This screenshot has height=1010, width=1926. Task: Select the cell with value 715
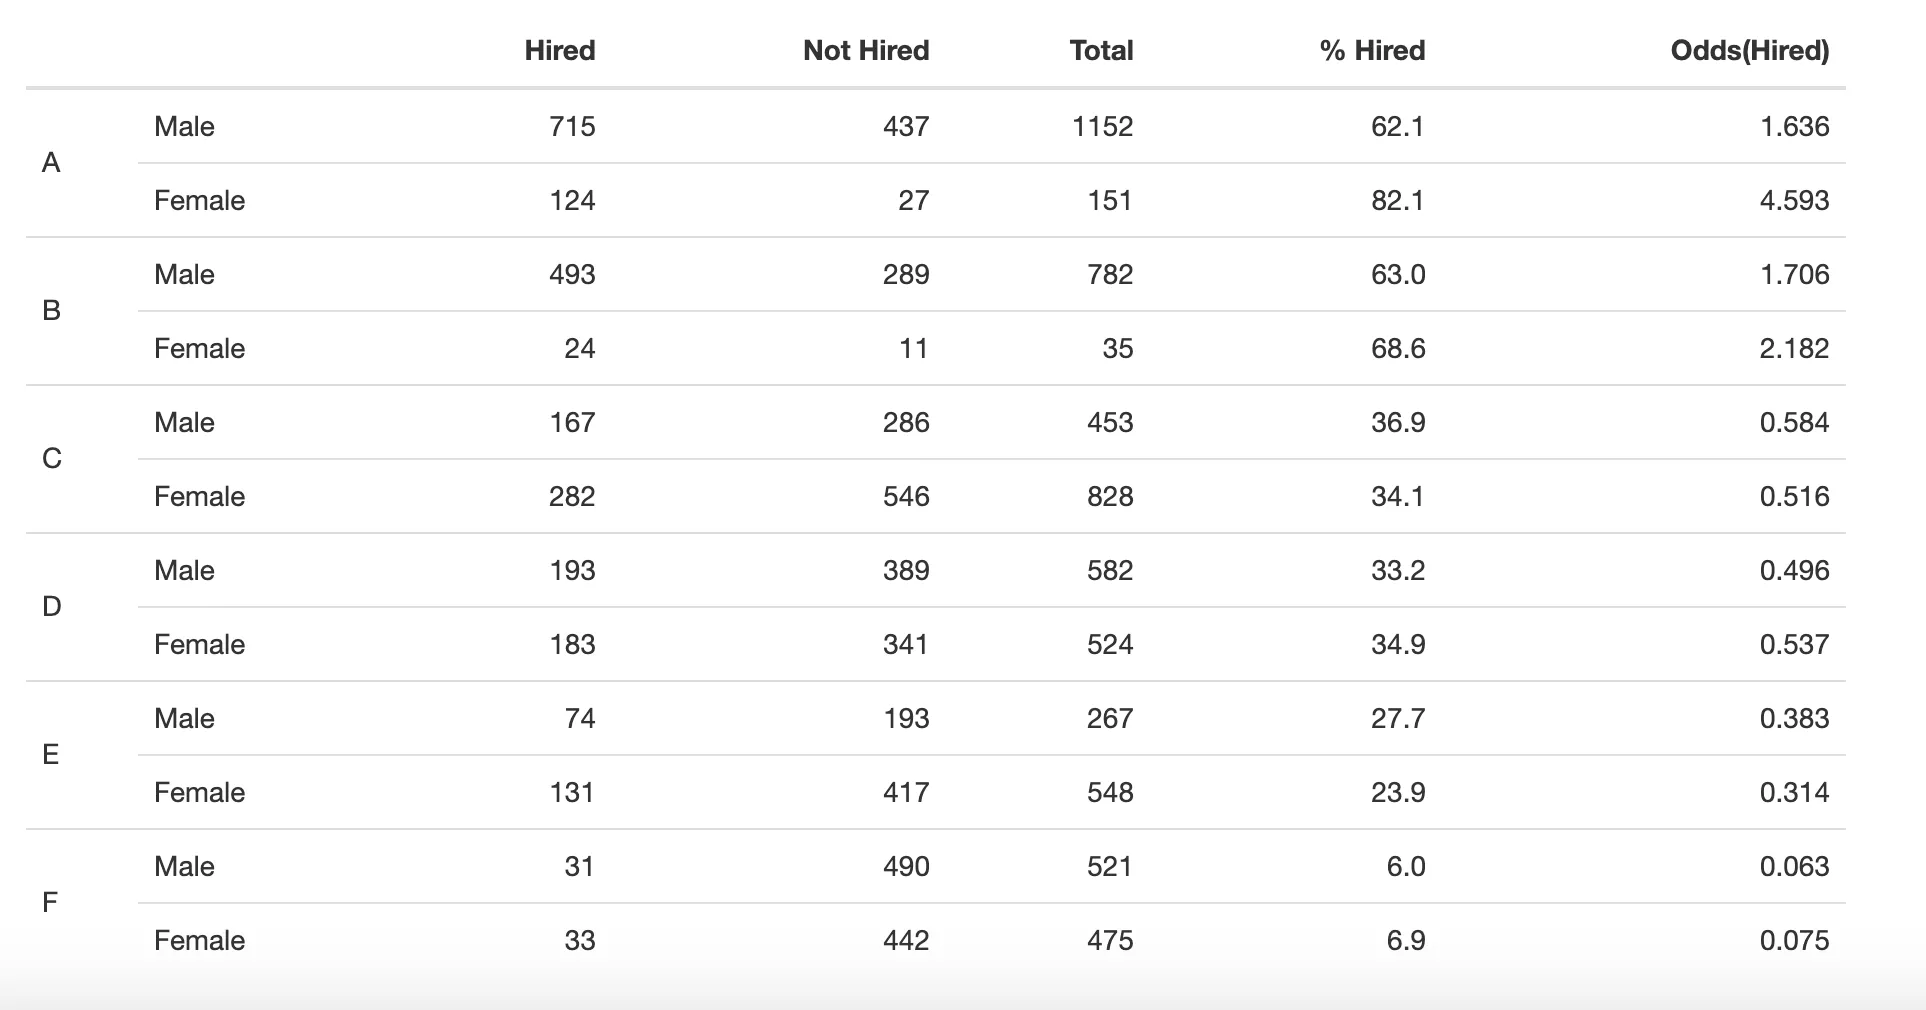572,127
